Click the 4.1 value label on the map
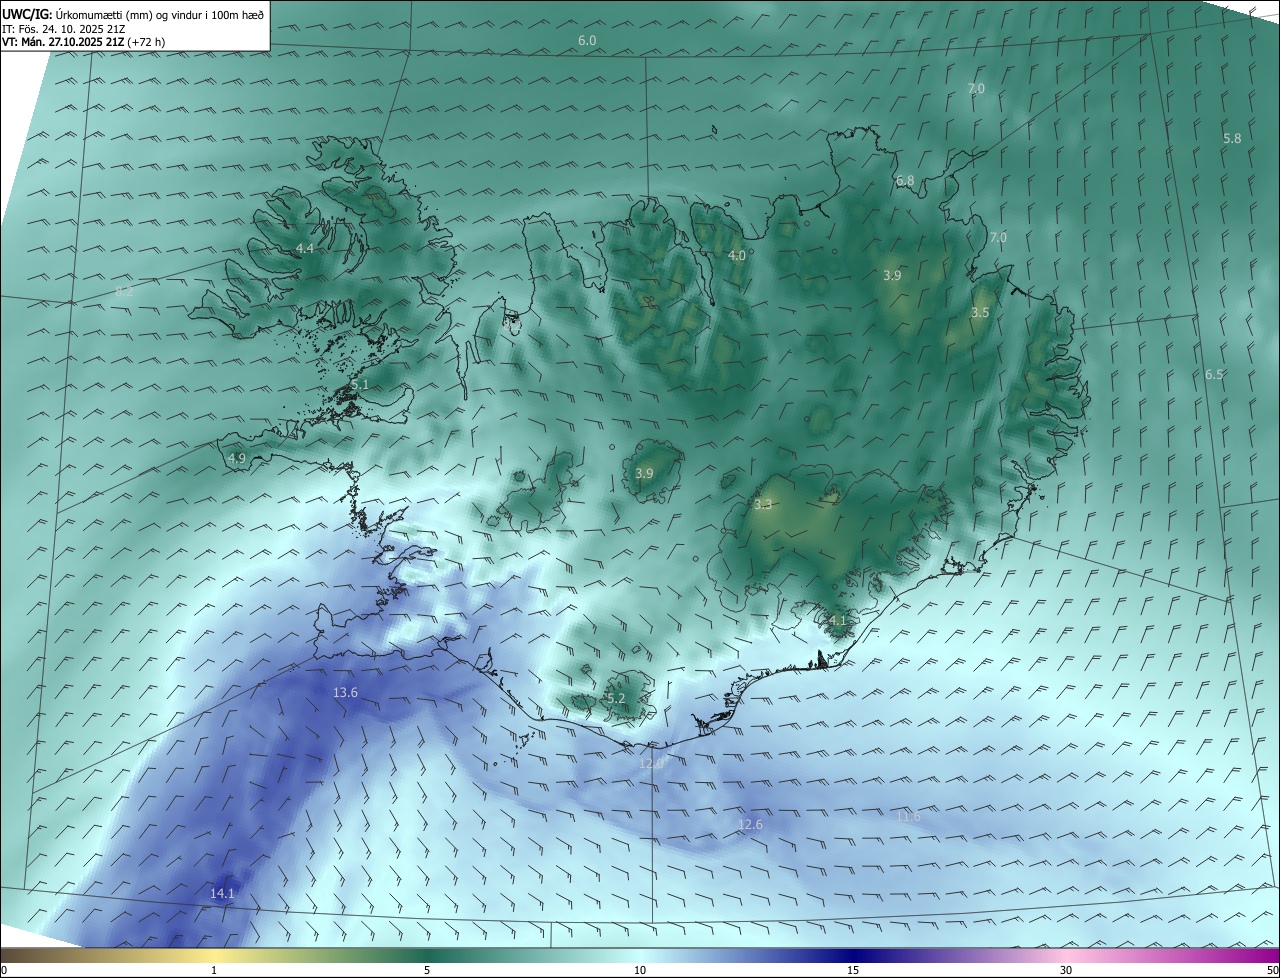 [x=838, y=621]
